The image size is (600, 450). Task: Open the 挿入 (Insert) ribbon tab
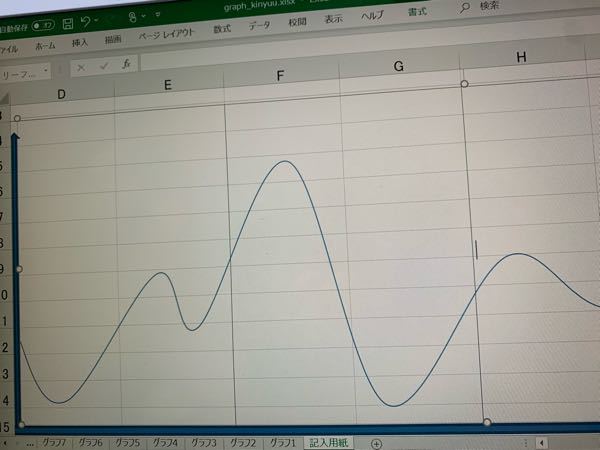click(x=80, y=45)
